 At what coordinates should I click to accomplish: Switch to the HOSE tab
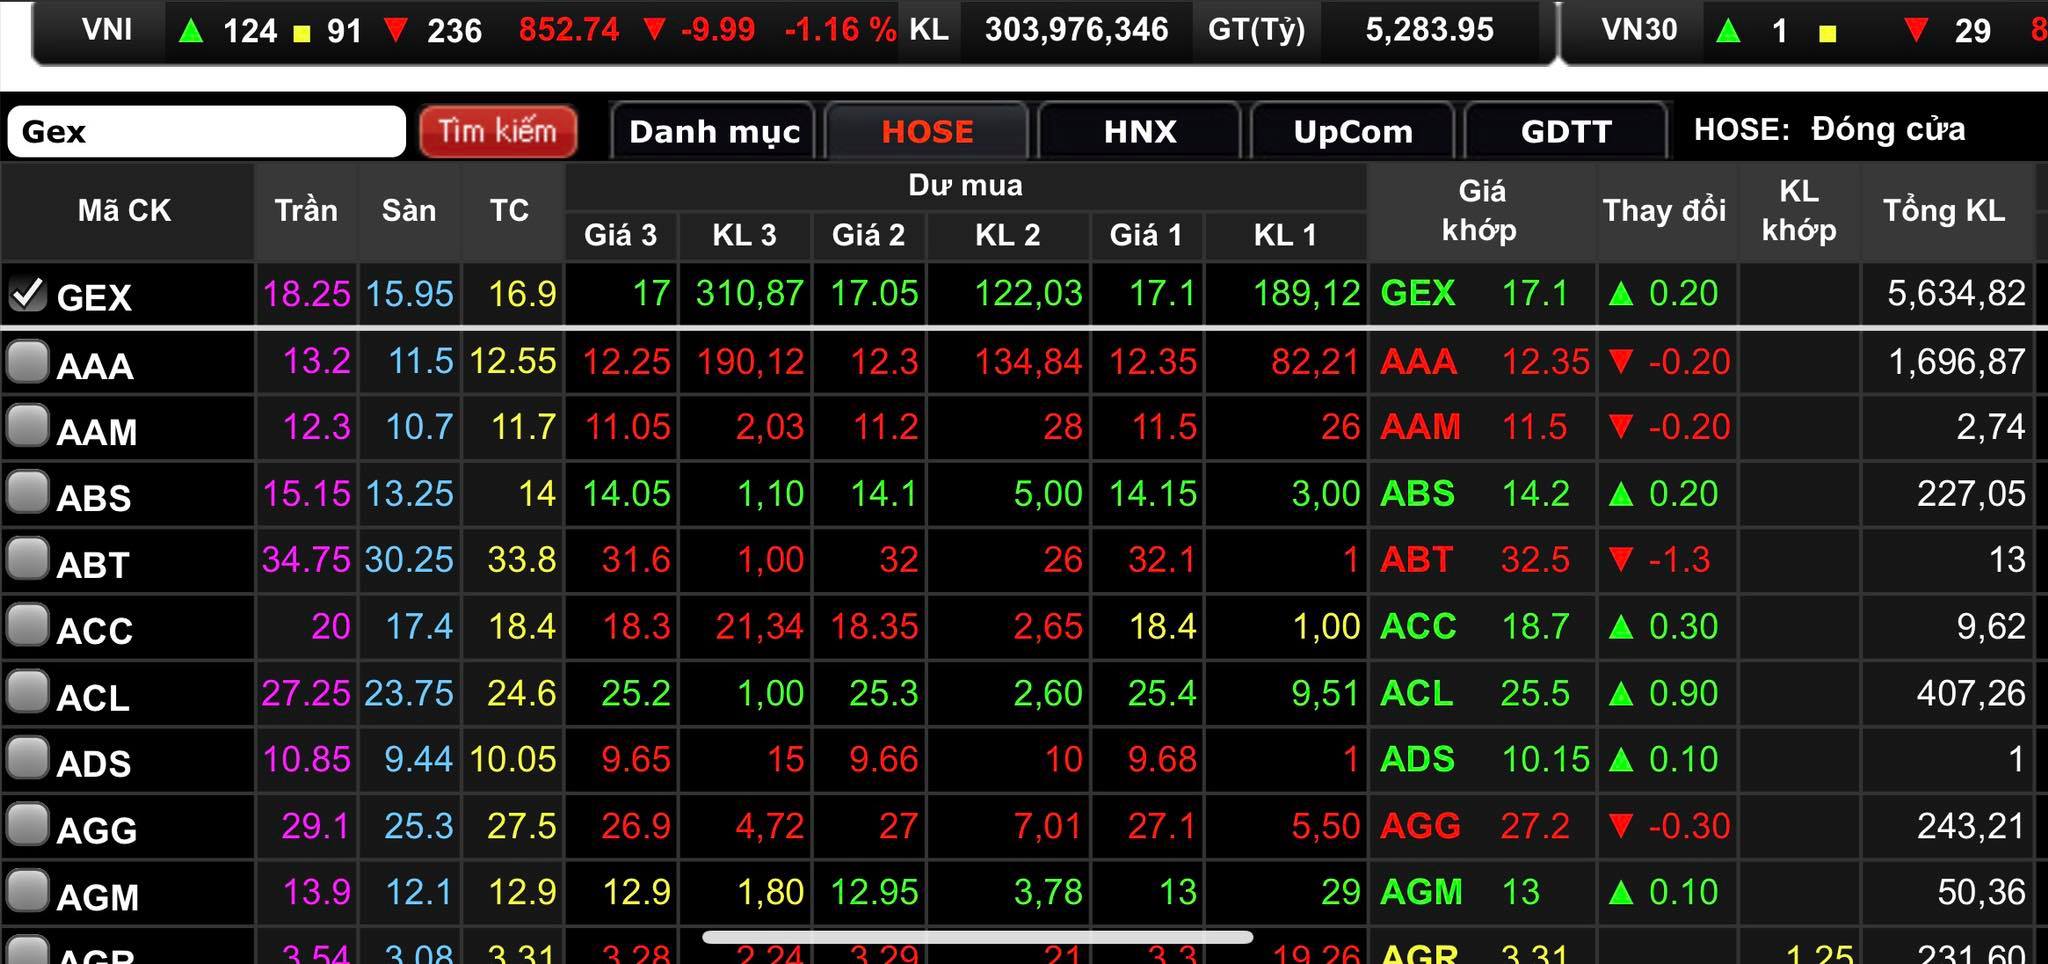pos(927,131)
